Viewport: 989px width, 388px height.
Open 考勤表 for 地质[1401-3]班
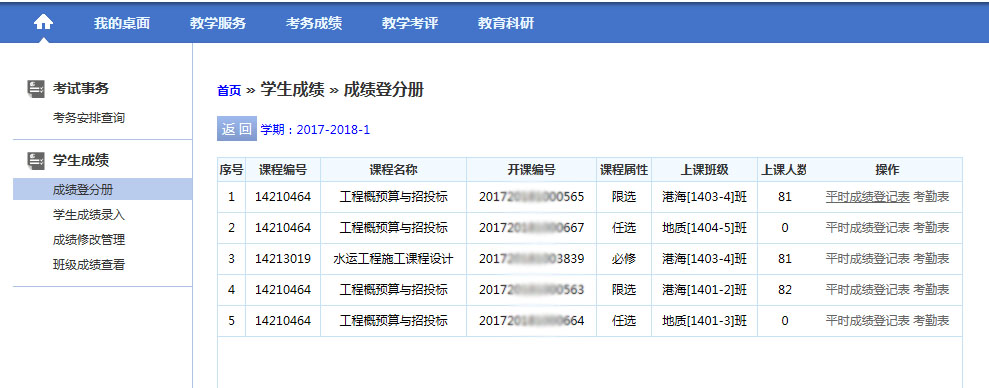[x=931, y=320]
